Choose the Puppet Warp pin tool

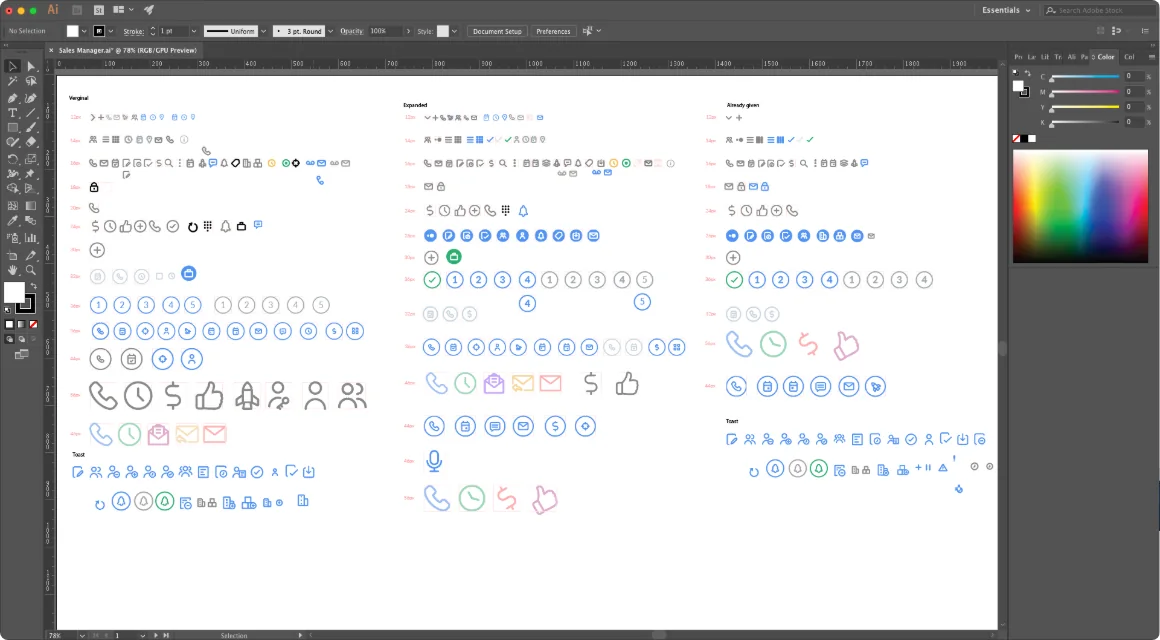click(31, 175)
